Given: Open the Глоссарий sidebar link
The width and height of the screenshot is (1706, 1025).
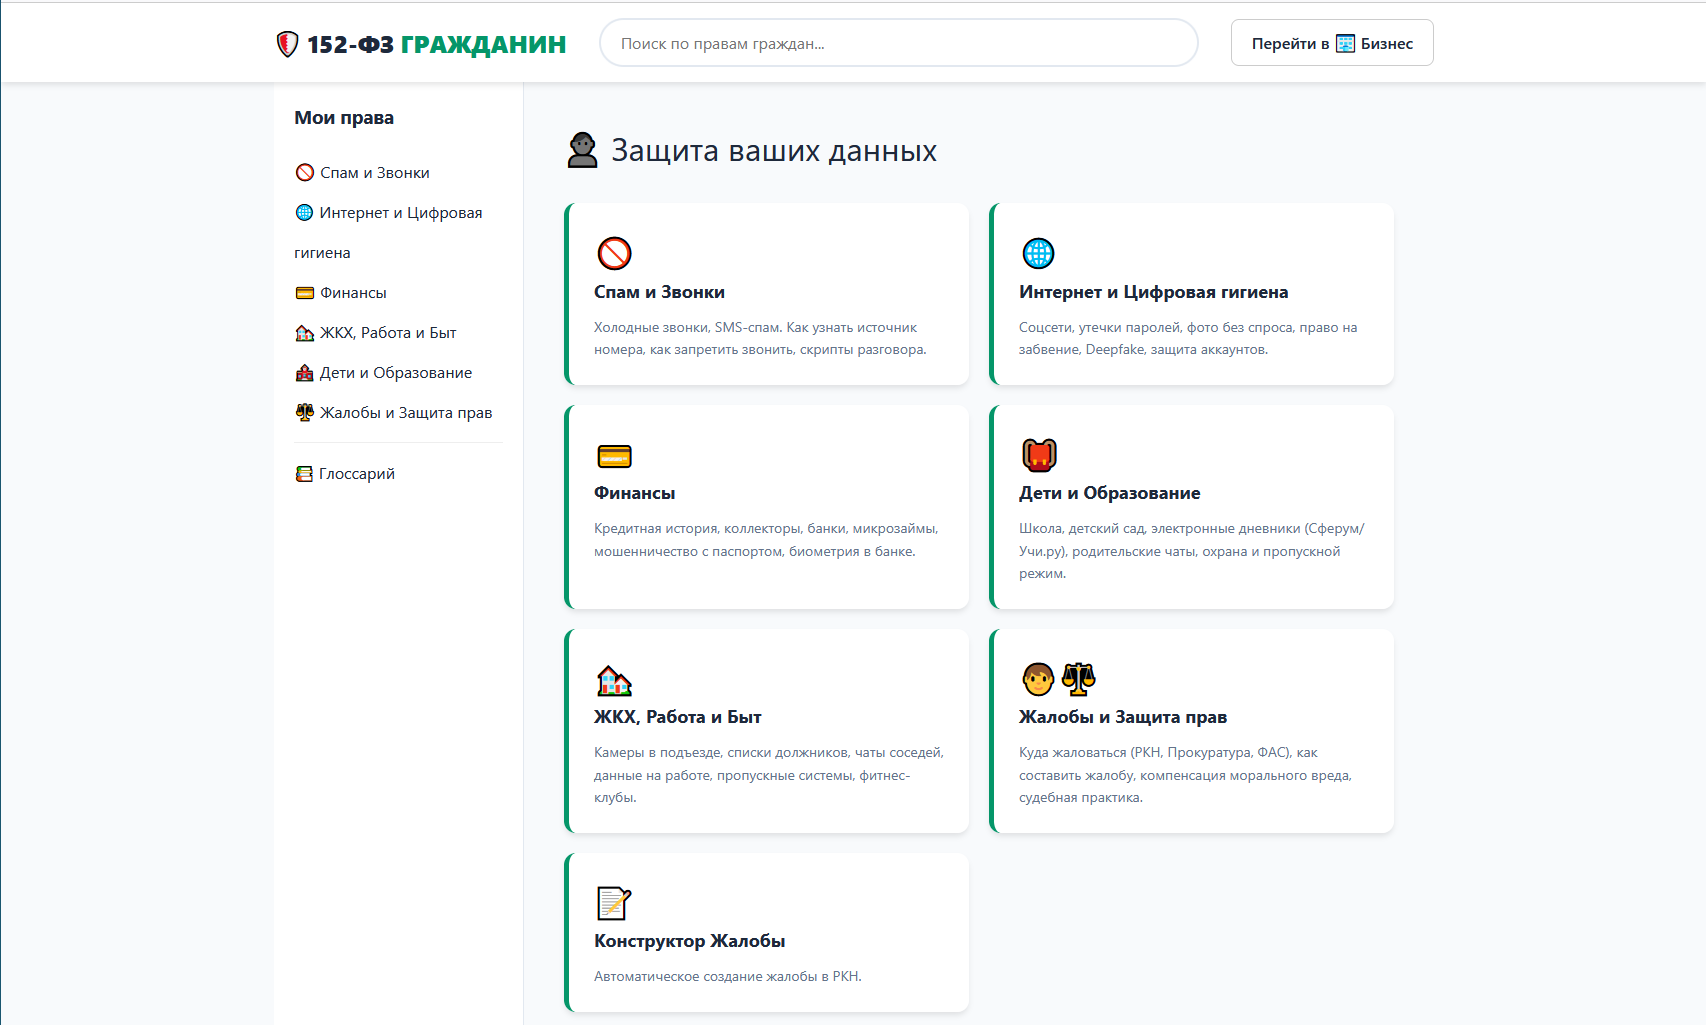Looking at the screenshot, I should pyautogui.click(x=356, y=474).
